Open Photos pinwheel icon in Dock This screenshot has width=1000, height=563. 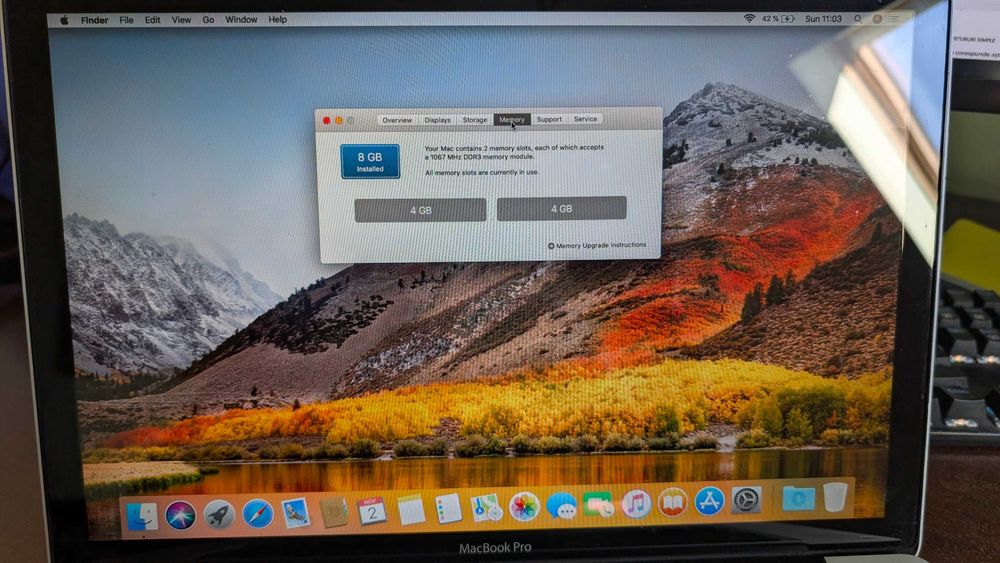click(524, 507)
